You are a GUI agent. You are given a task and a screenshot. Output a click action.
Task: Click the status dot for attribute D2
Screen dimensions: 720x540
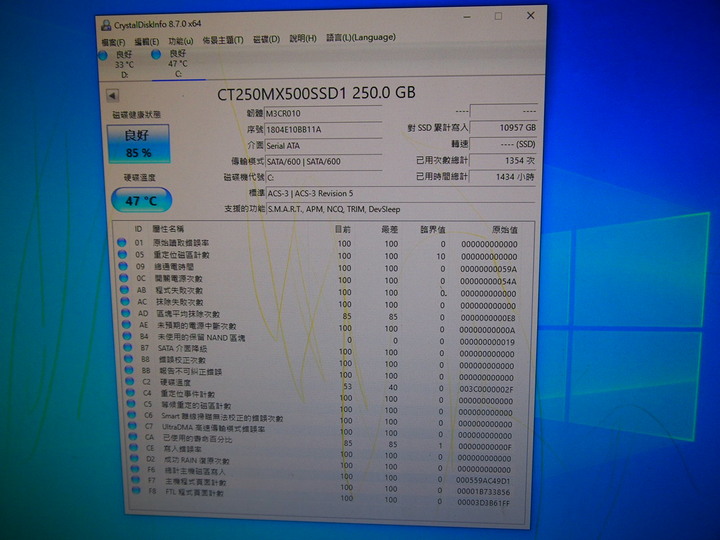134,458
